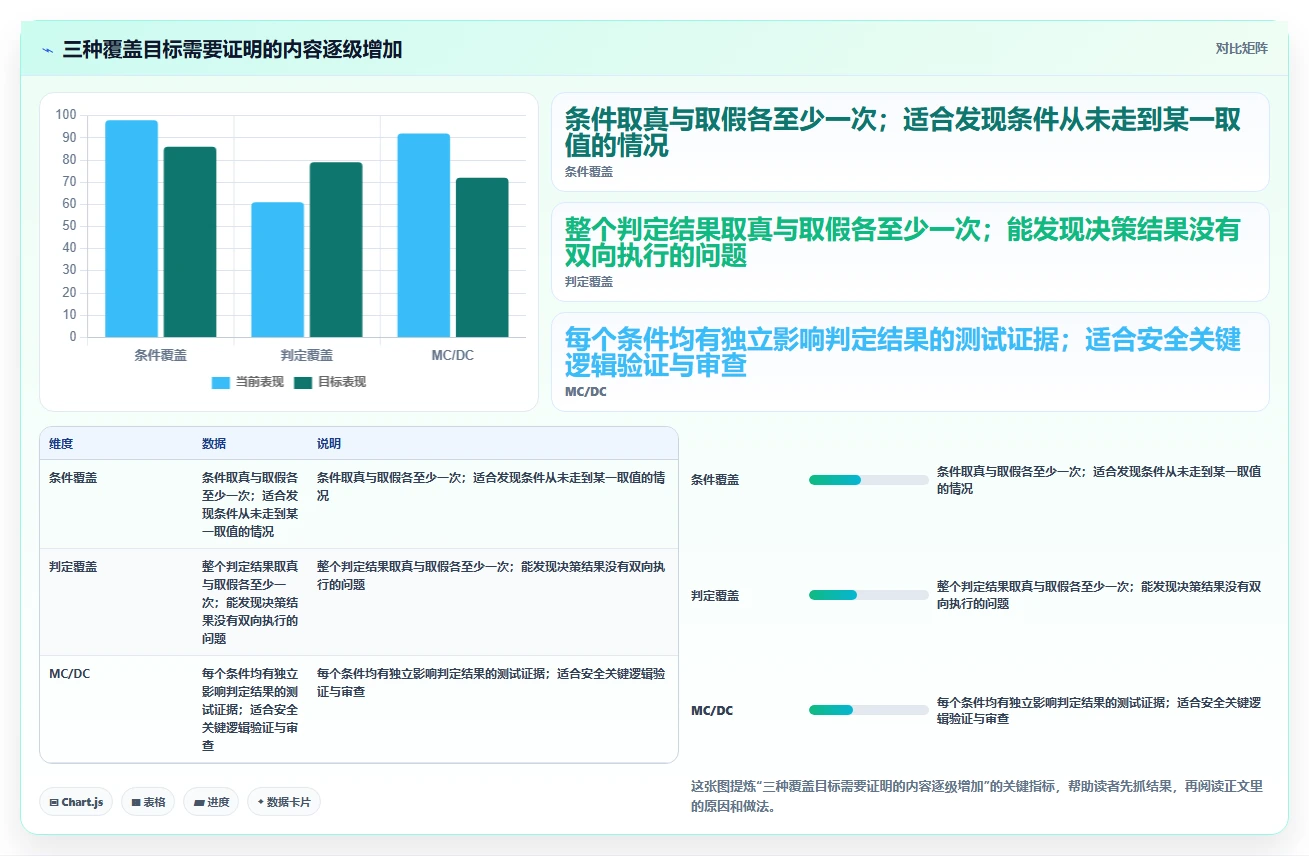Click the summary paragraph starting with 这张图提炼
This screenshot has height=856, width=1309.
click(977, 796)
